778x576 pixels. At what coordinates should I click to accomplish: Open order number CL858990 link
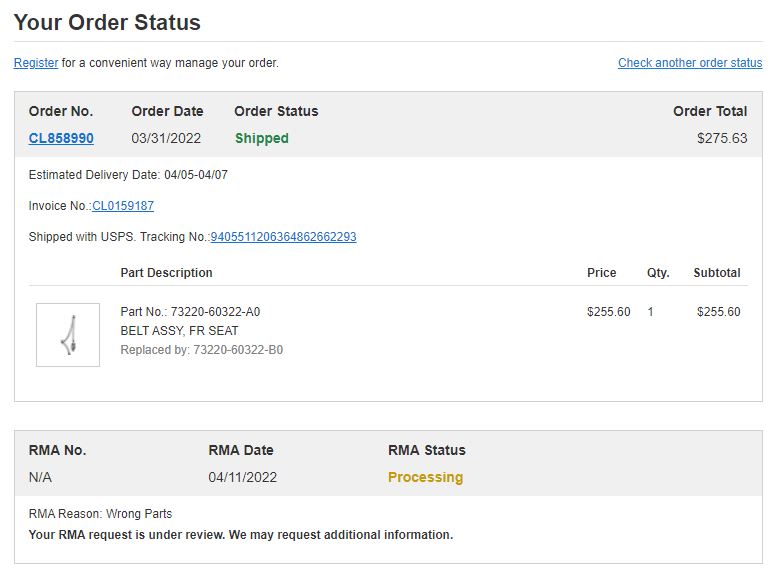pos(61,138)
